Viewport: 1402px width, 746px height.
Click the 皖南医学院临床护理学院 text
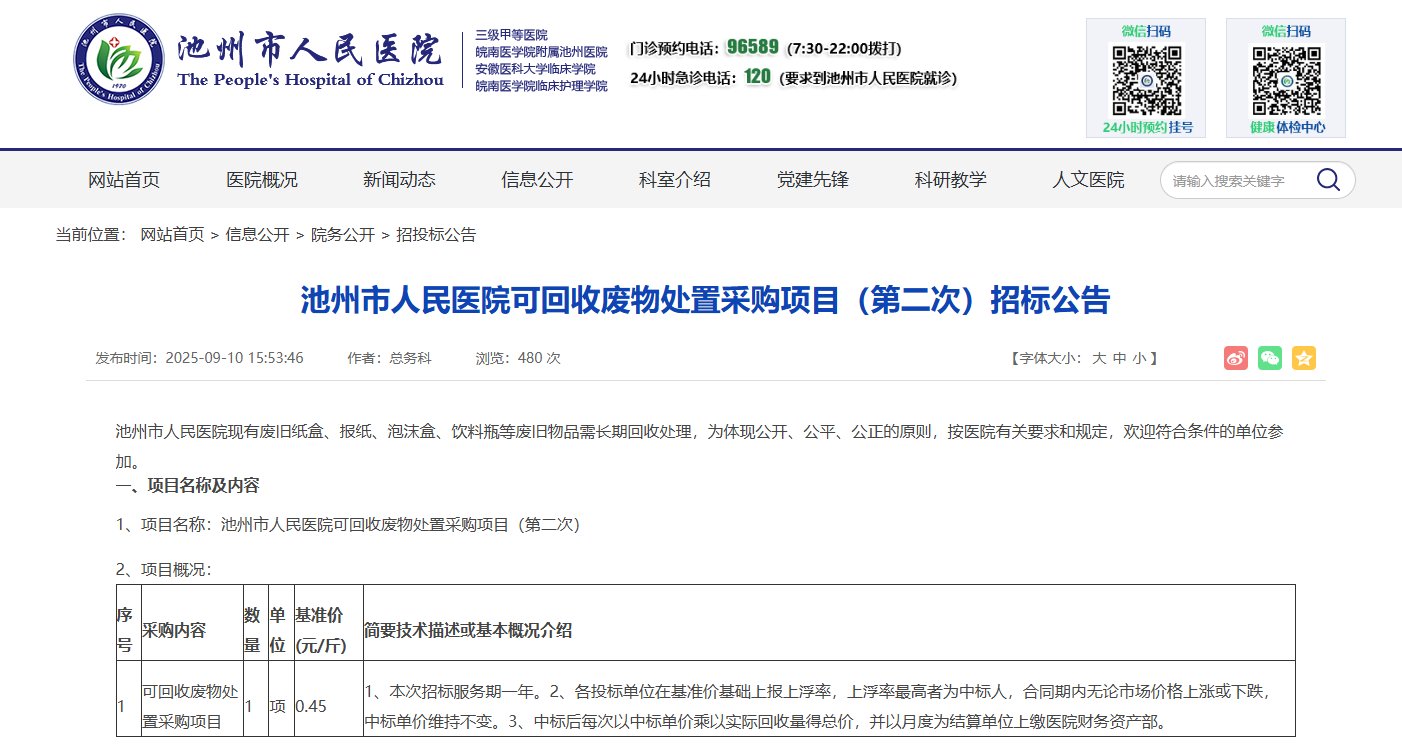coord(541,86)
